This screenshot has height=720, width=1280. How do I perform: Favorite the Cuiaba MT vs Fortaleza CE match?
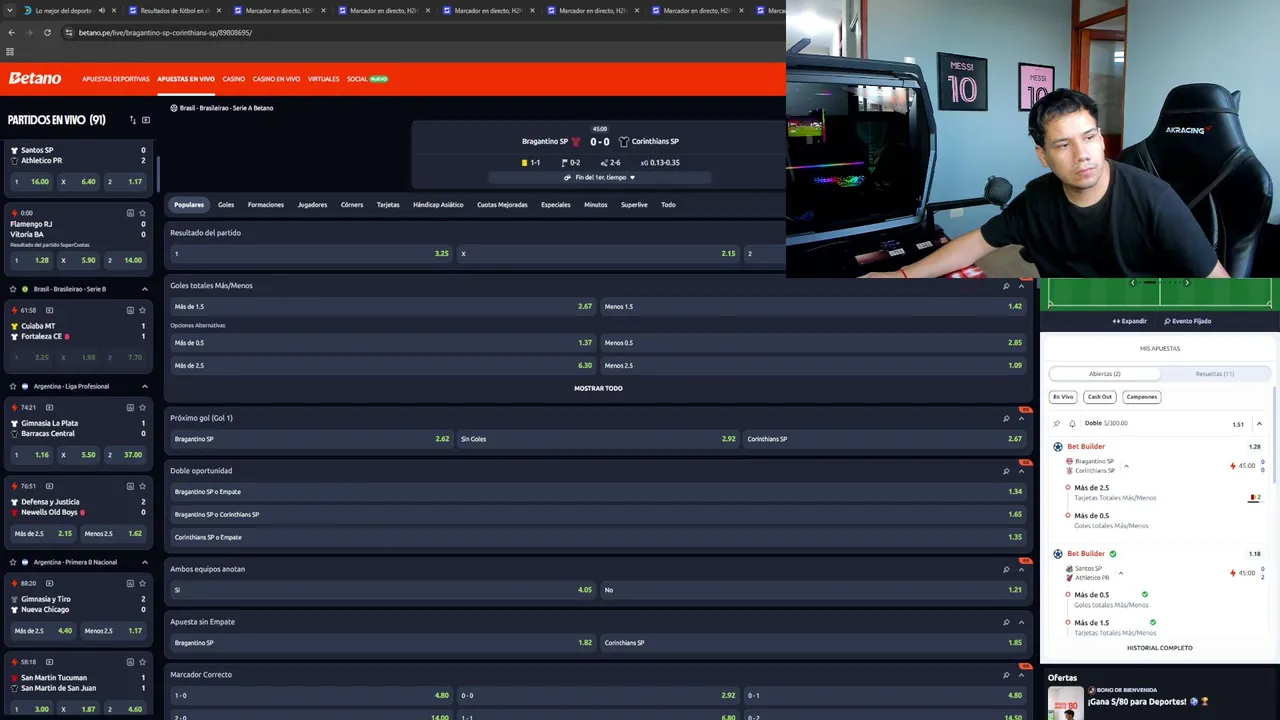pyautogui.click(x=143, y=310)
